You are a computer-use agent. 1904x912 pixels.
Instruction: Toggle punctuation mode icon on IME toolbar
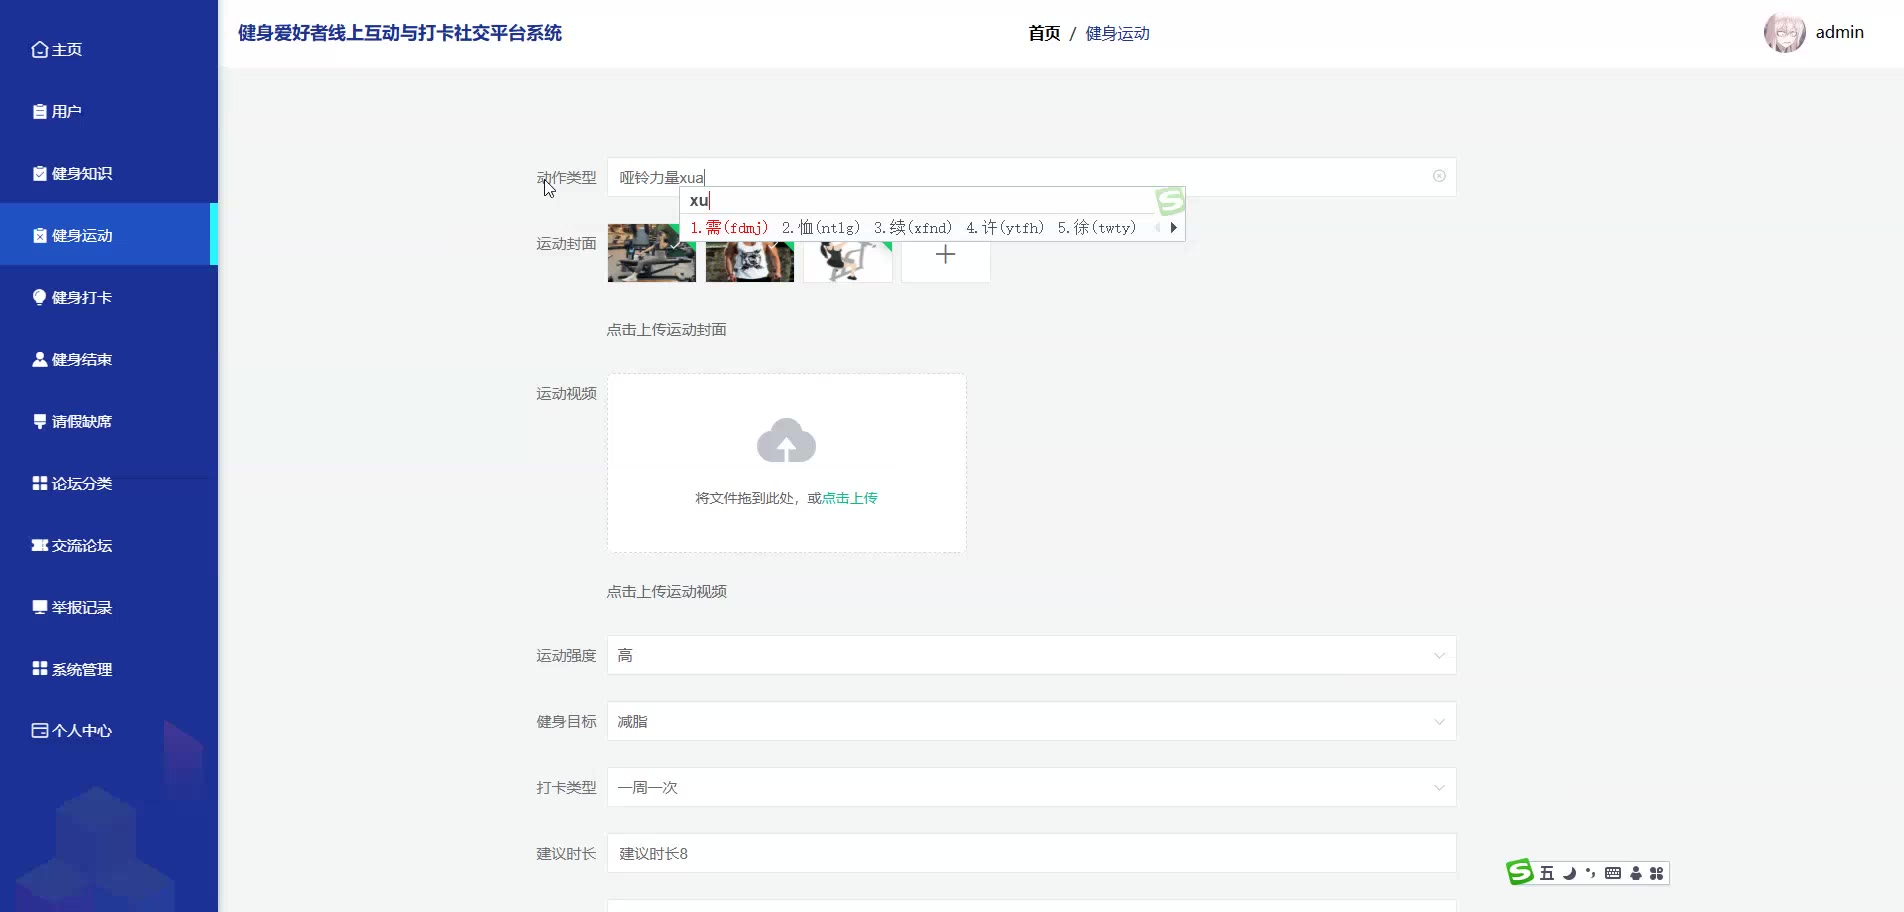pos(1590,873)
